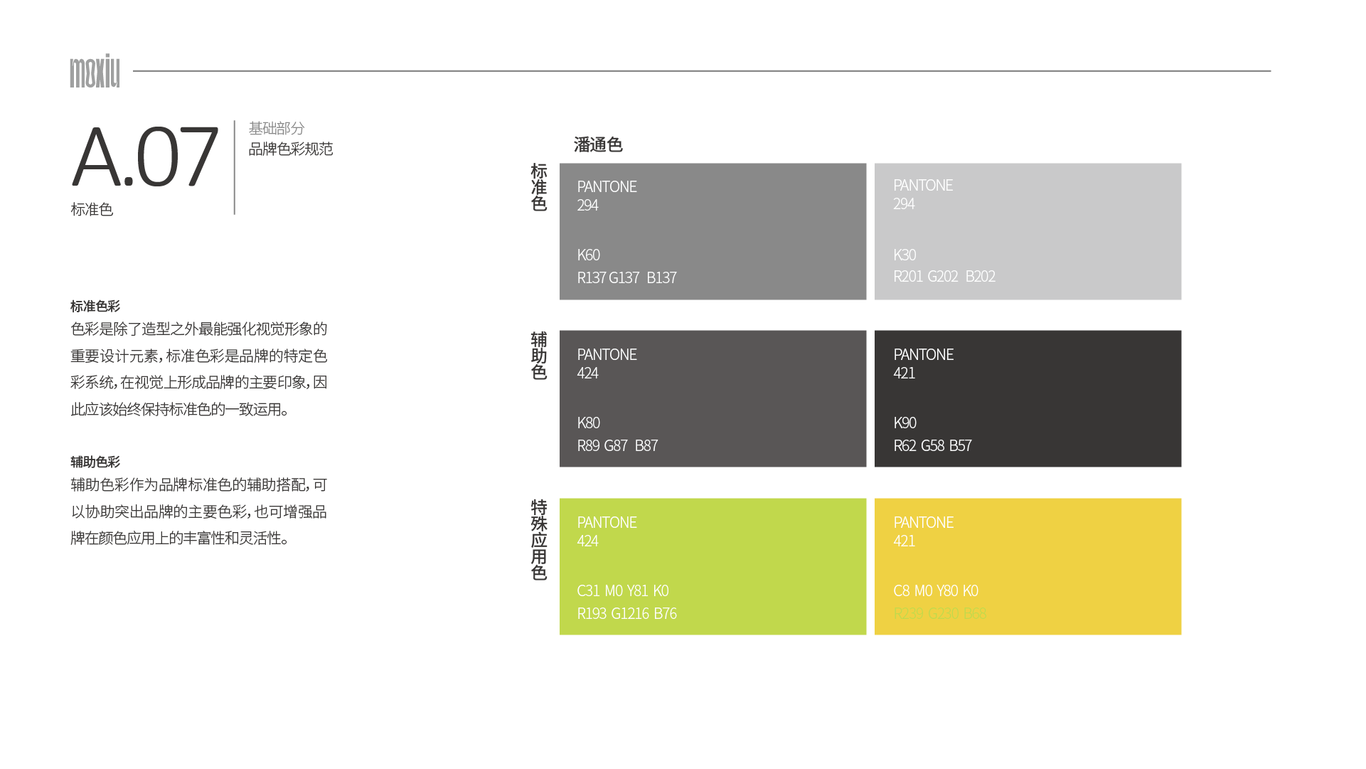Select the 潘通色 title above the swatches
Viewport: 1366px width, 769px height.
pos(598,145)
